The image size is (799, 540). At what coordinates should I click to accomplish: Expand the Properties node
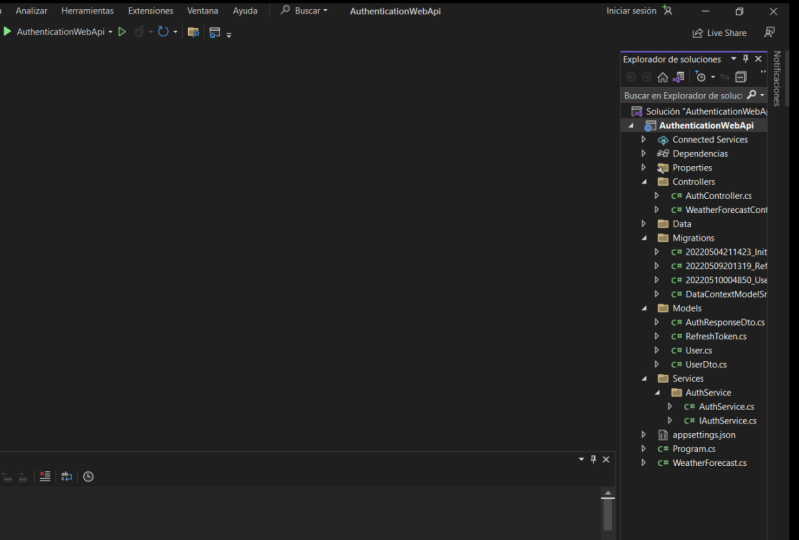[x=644, y=168]
